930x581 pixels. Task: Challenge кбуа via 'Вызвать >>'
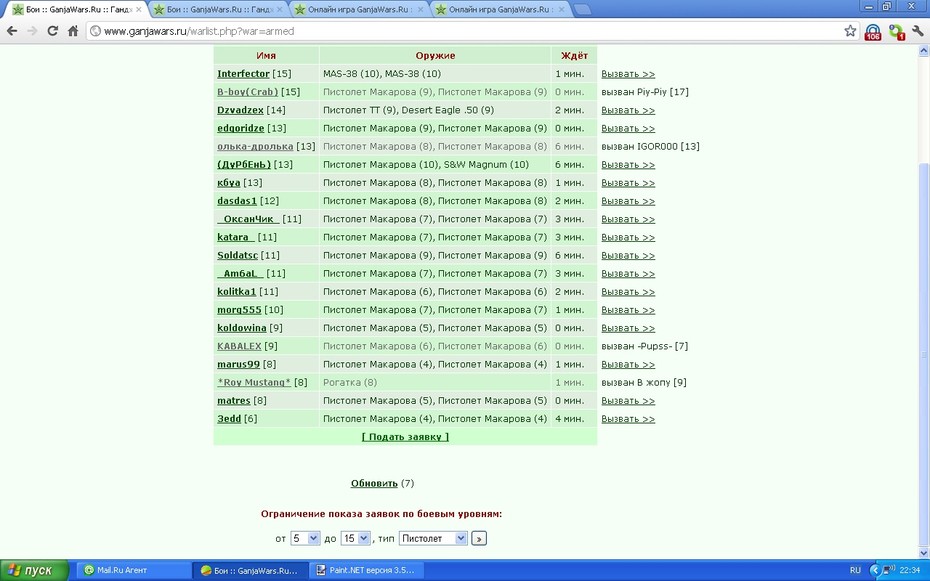tap(628, 183)
